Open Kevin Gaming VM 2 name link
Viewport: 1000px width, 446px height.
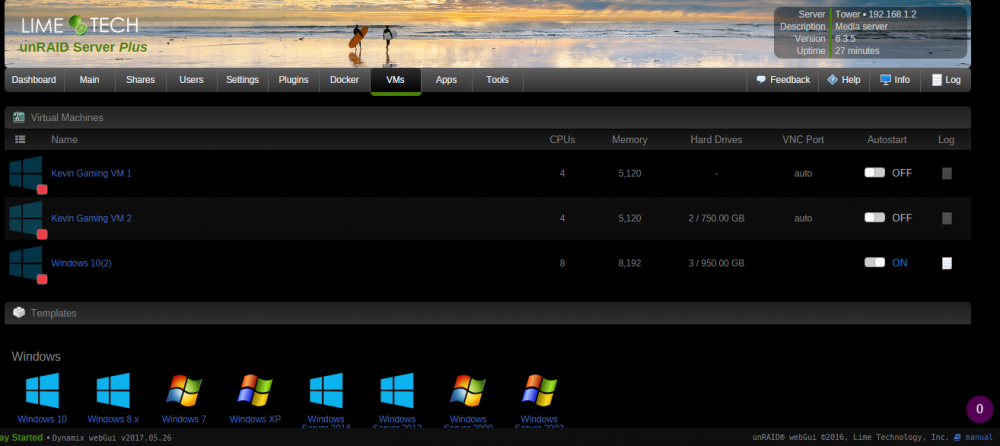click(91, 218)
